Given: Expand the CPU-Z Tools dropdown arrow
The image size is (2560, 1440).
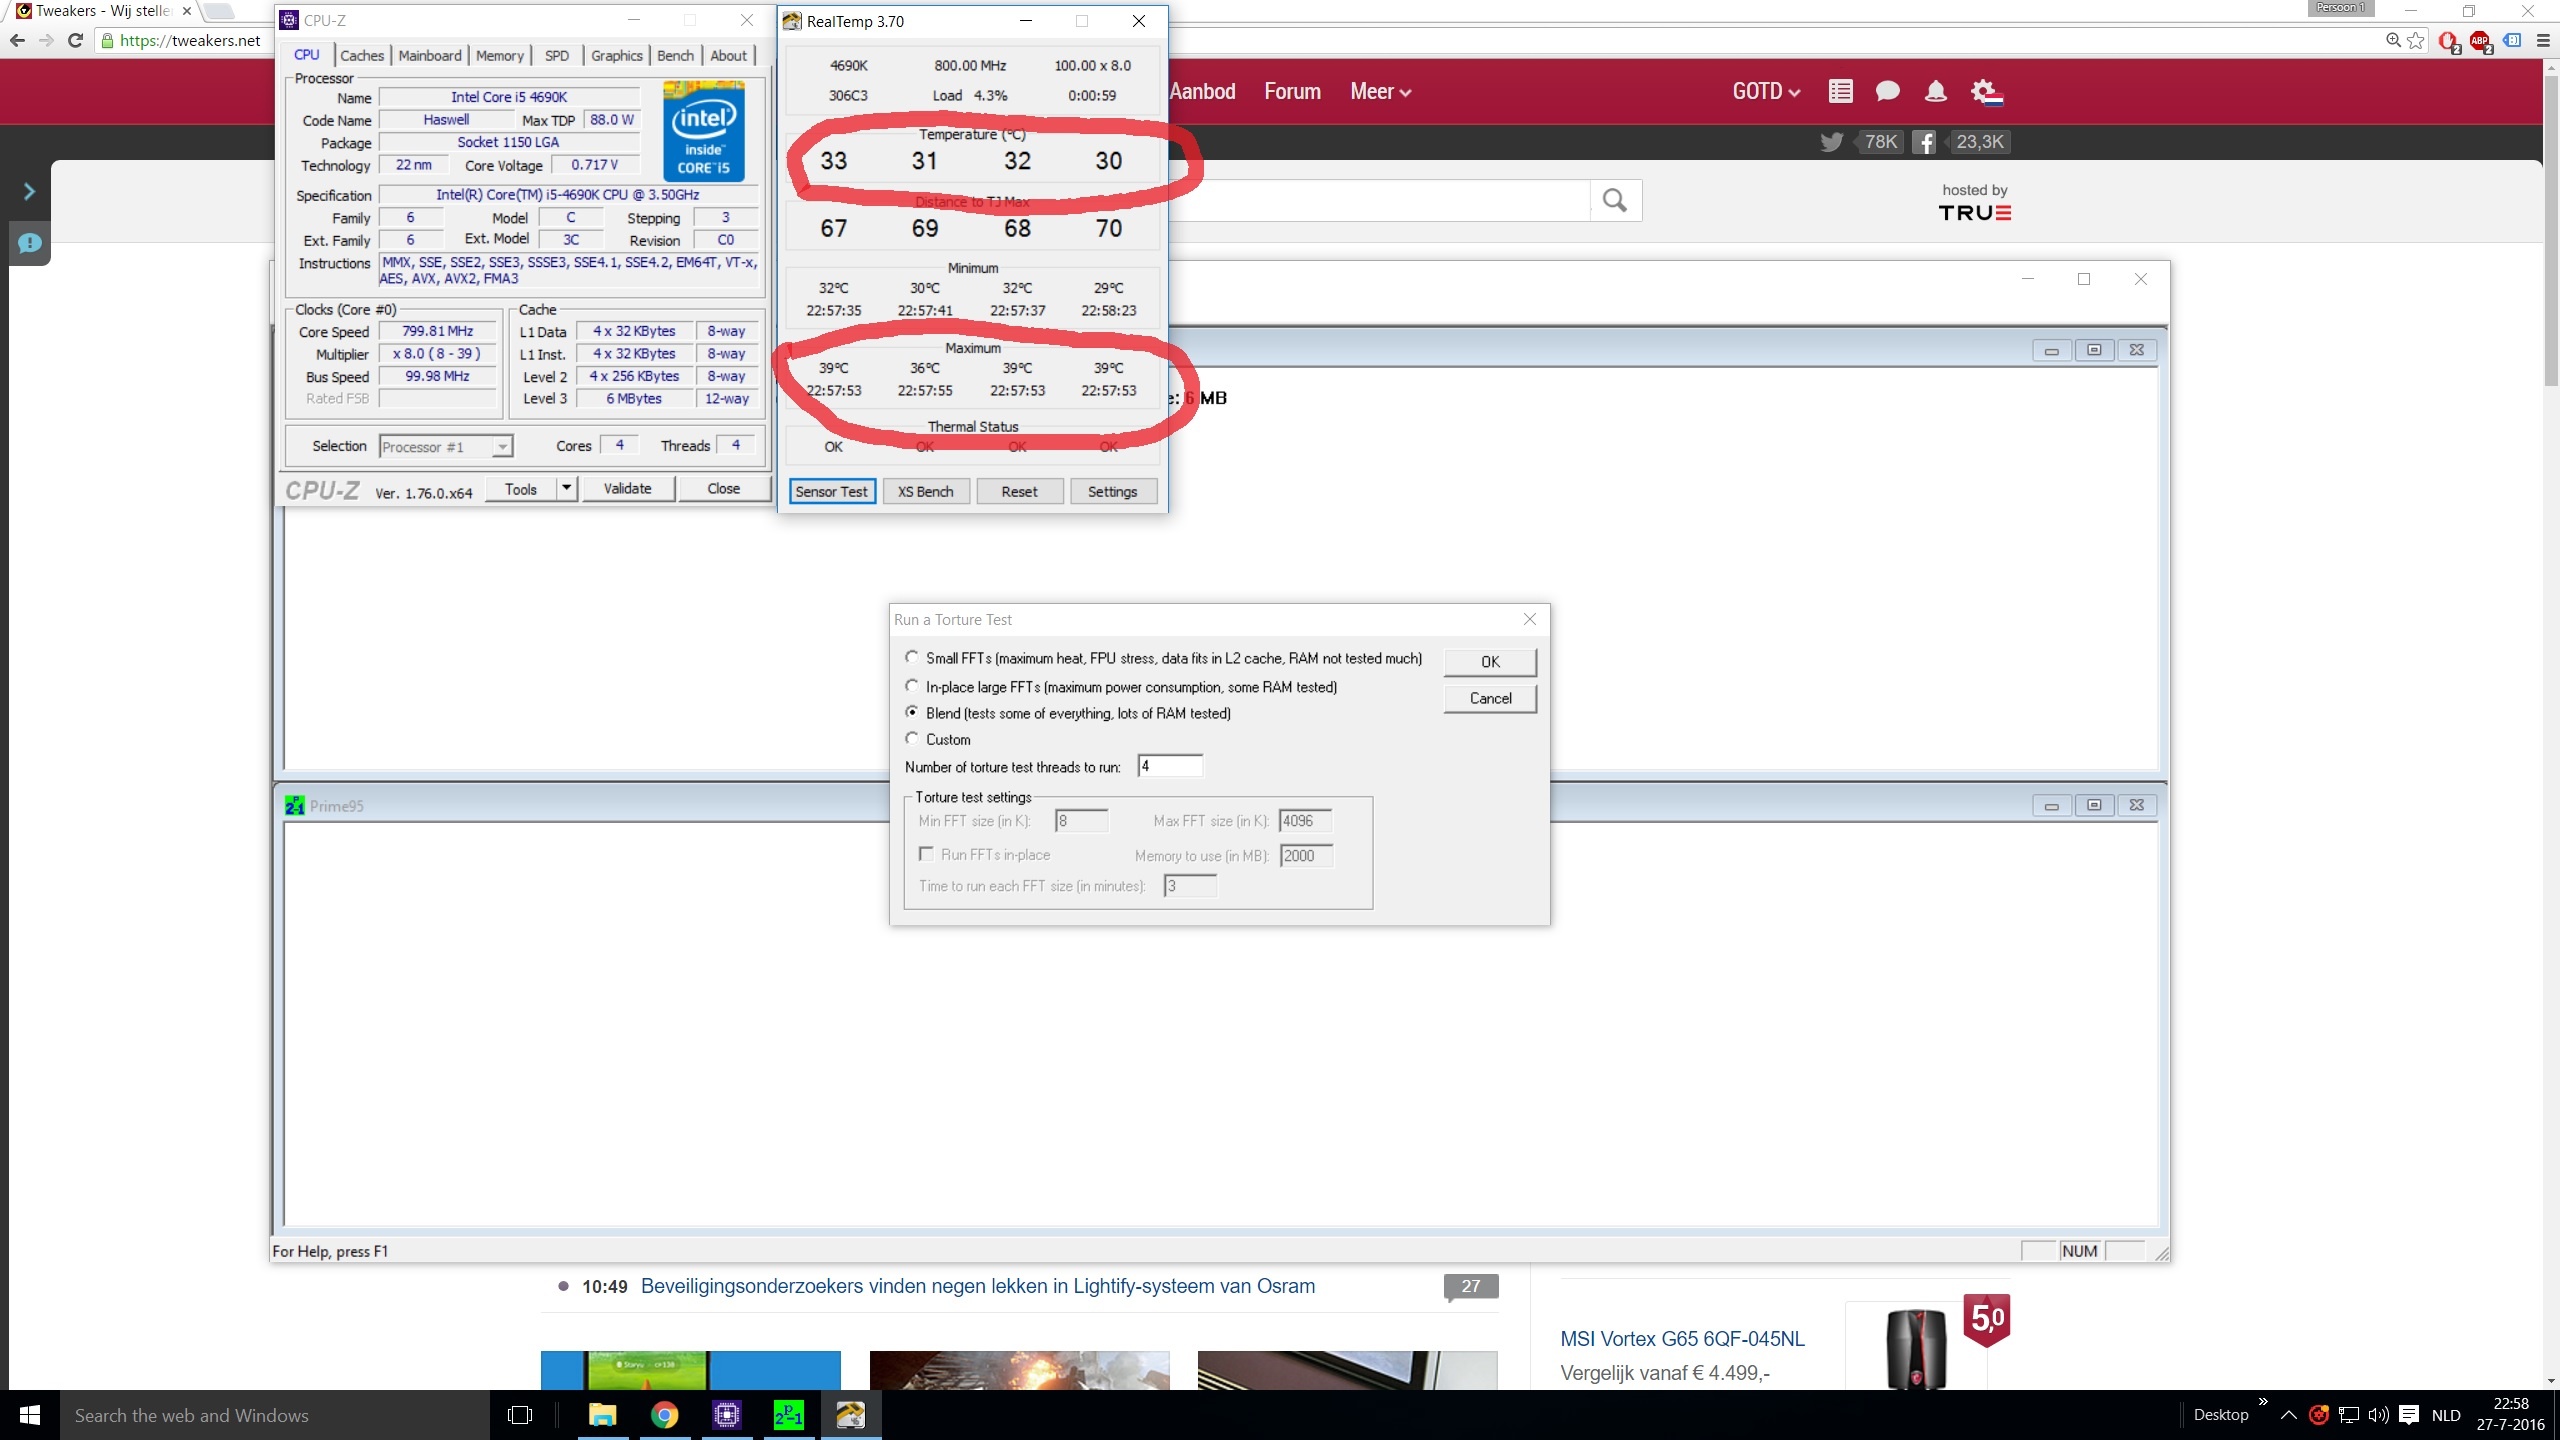Looking at the screenshot, I should [x=566, y=488].
